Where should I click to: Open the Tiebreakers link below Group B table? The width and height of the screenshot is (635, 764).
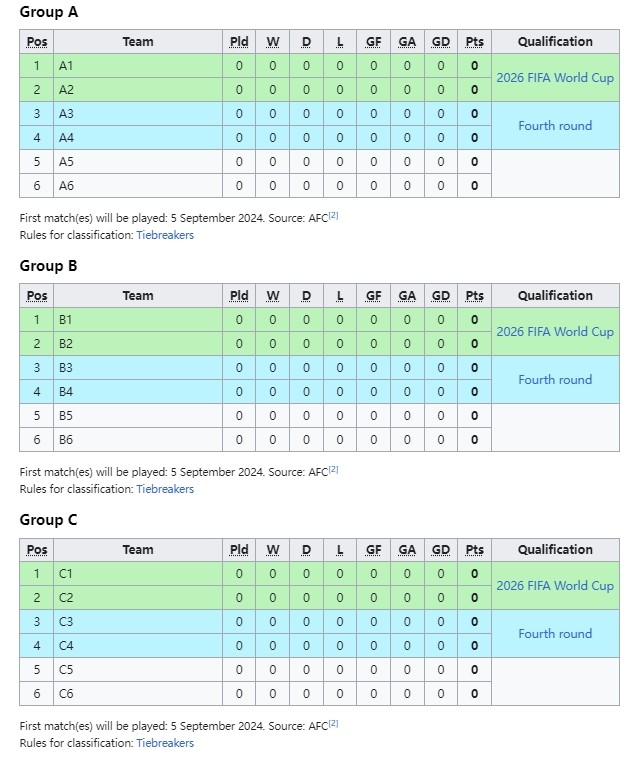click(165, 489)
